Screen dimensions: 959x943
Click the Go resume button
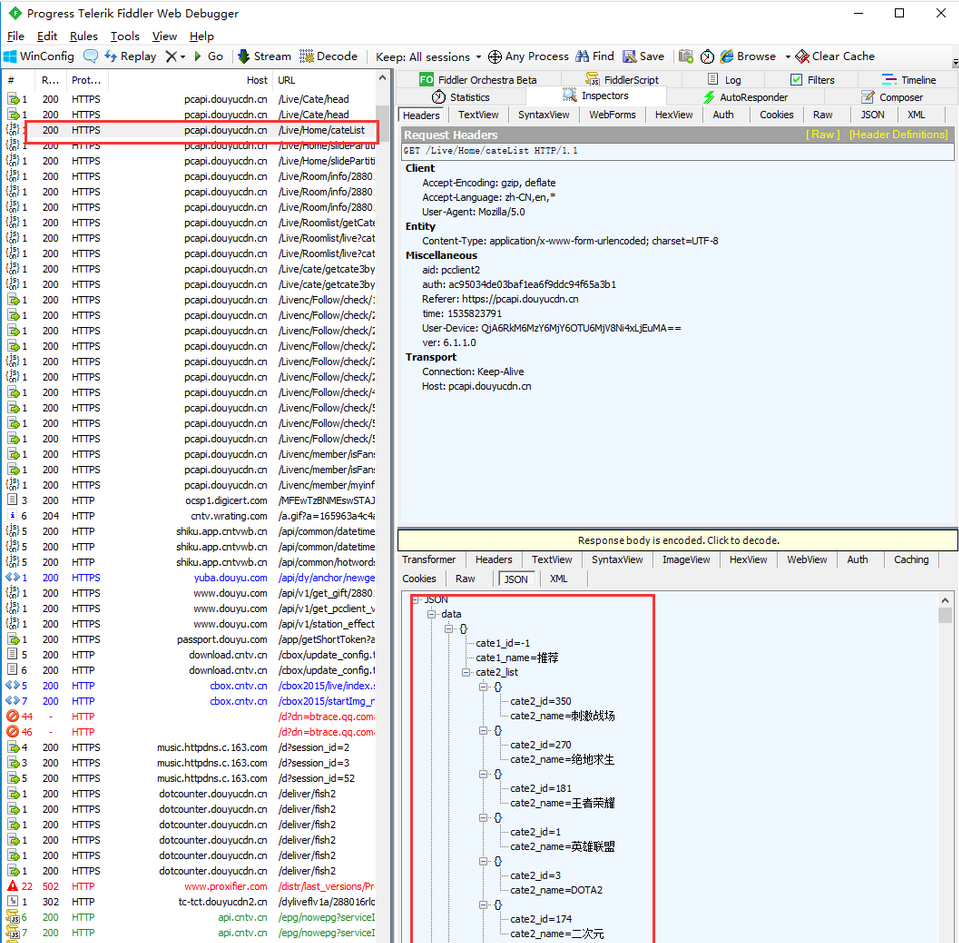click(x=209, y=56)
